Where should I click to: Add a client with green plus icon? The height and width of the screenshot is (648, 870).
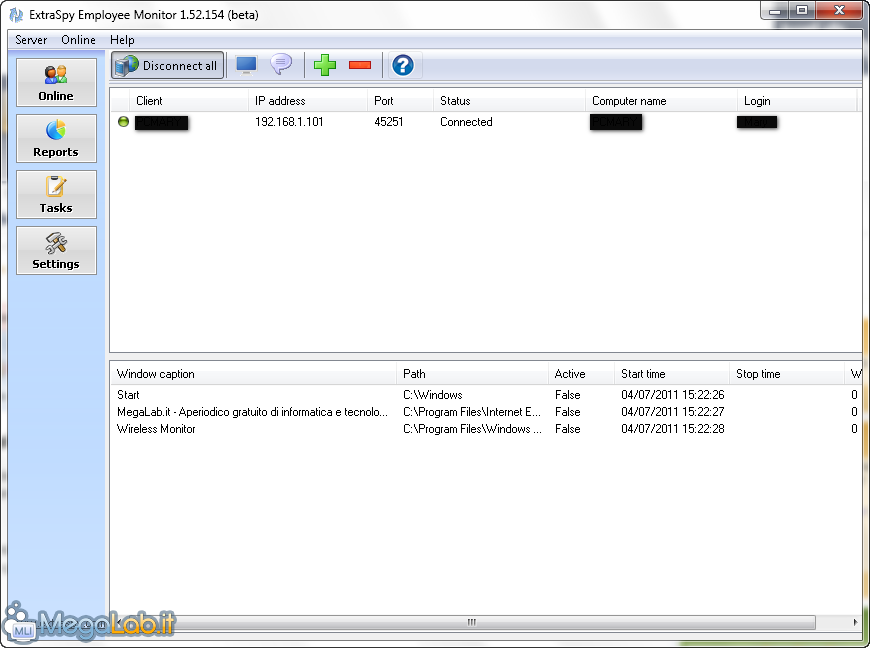click(325, 65)
